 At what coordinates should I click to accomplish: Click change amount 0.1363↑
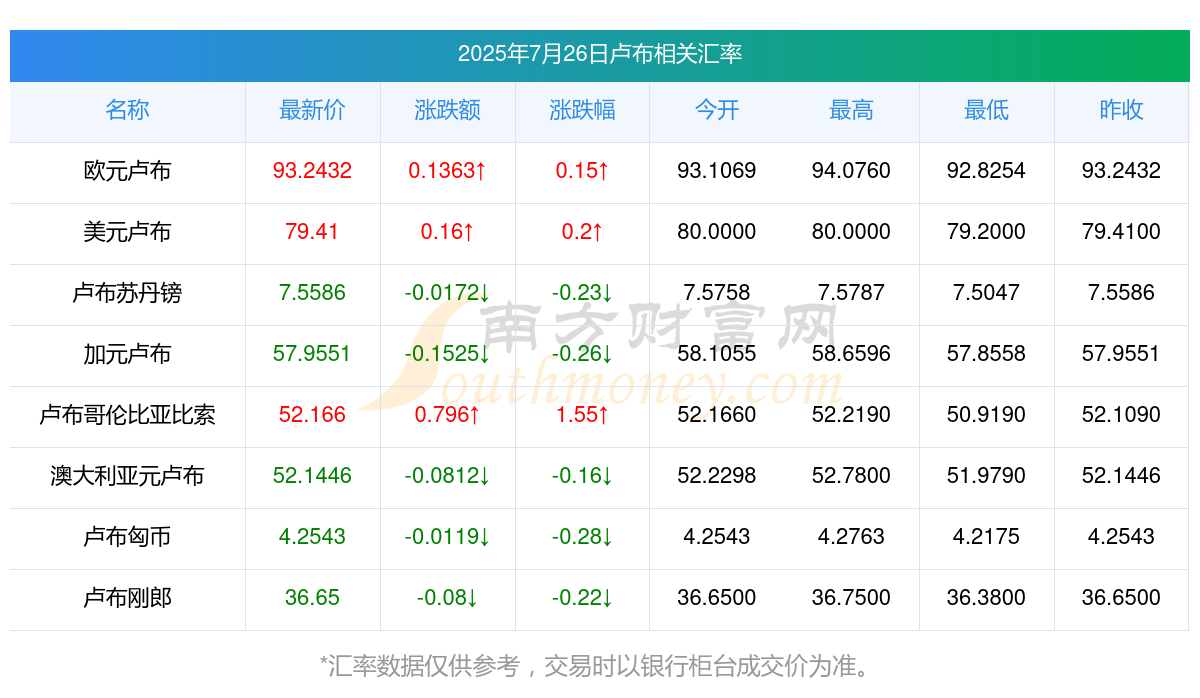point(447,171)
